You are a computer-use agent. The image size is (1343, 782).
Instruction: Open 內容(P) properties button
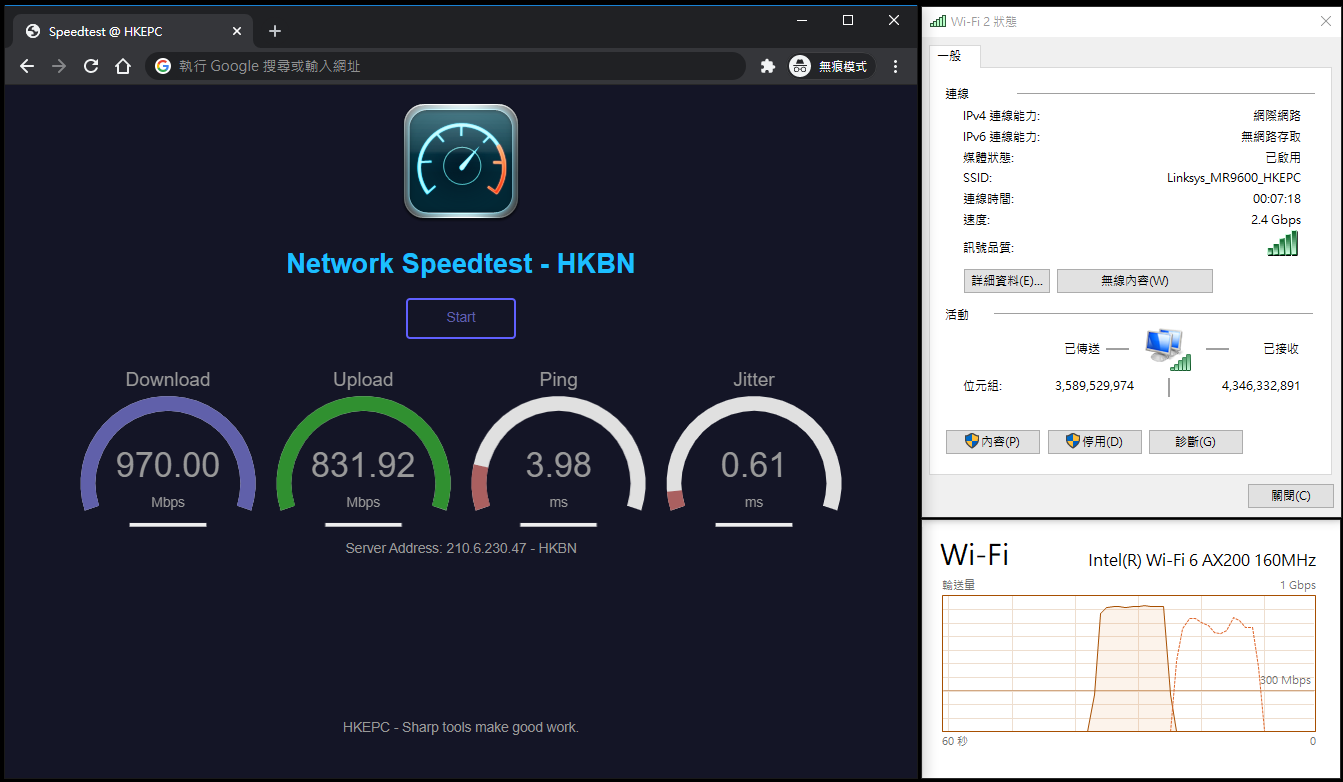point(993,442)
